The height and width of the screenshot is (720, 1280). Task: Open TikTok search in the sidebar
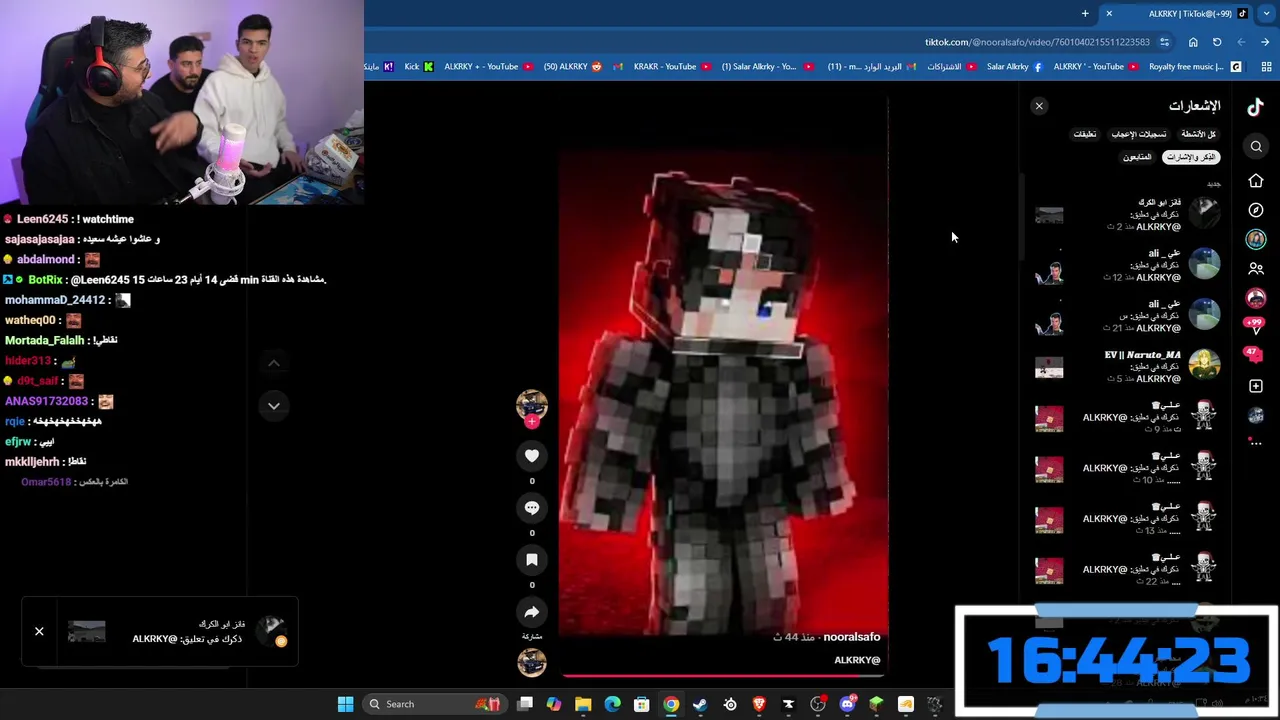click(1256, 147)
